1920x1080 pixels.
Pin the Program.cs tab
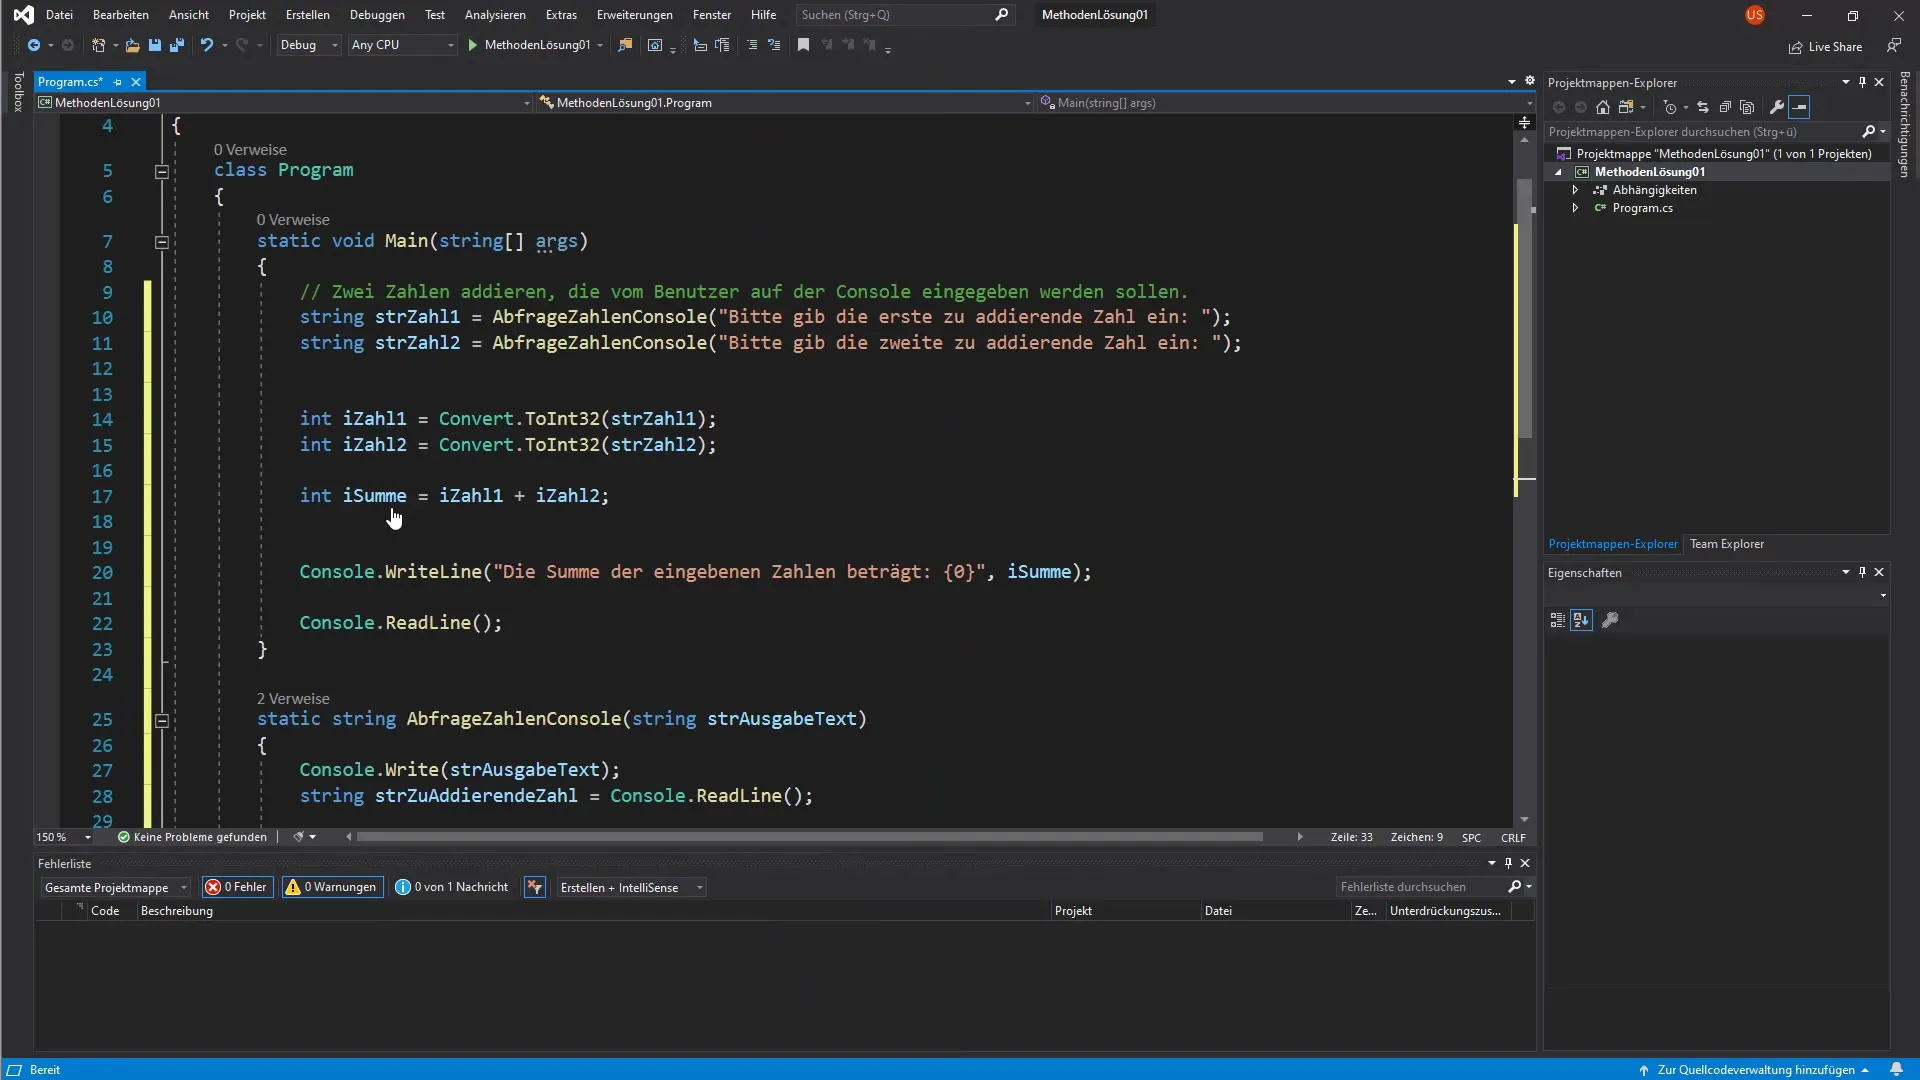[117, 82]
